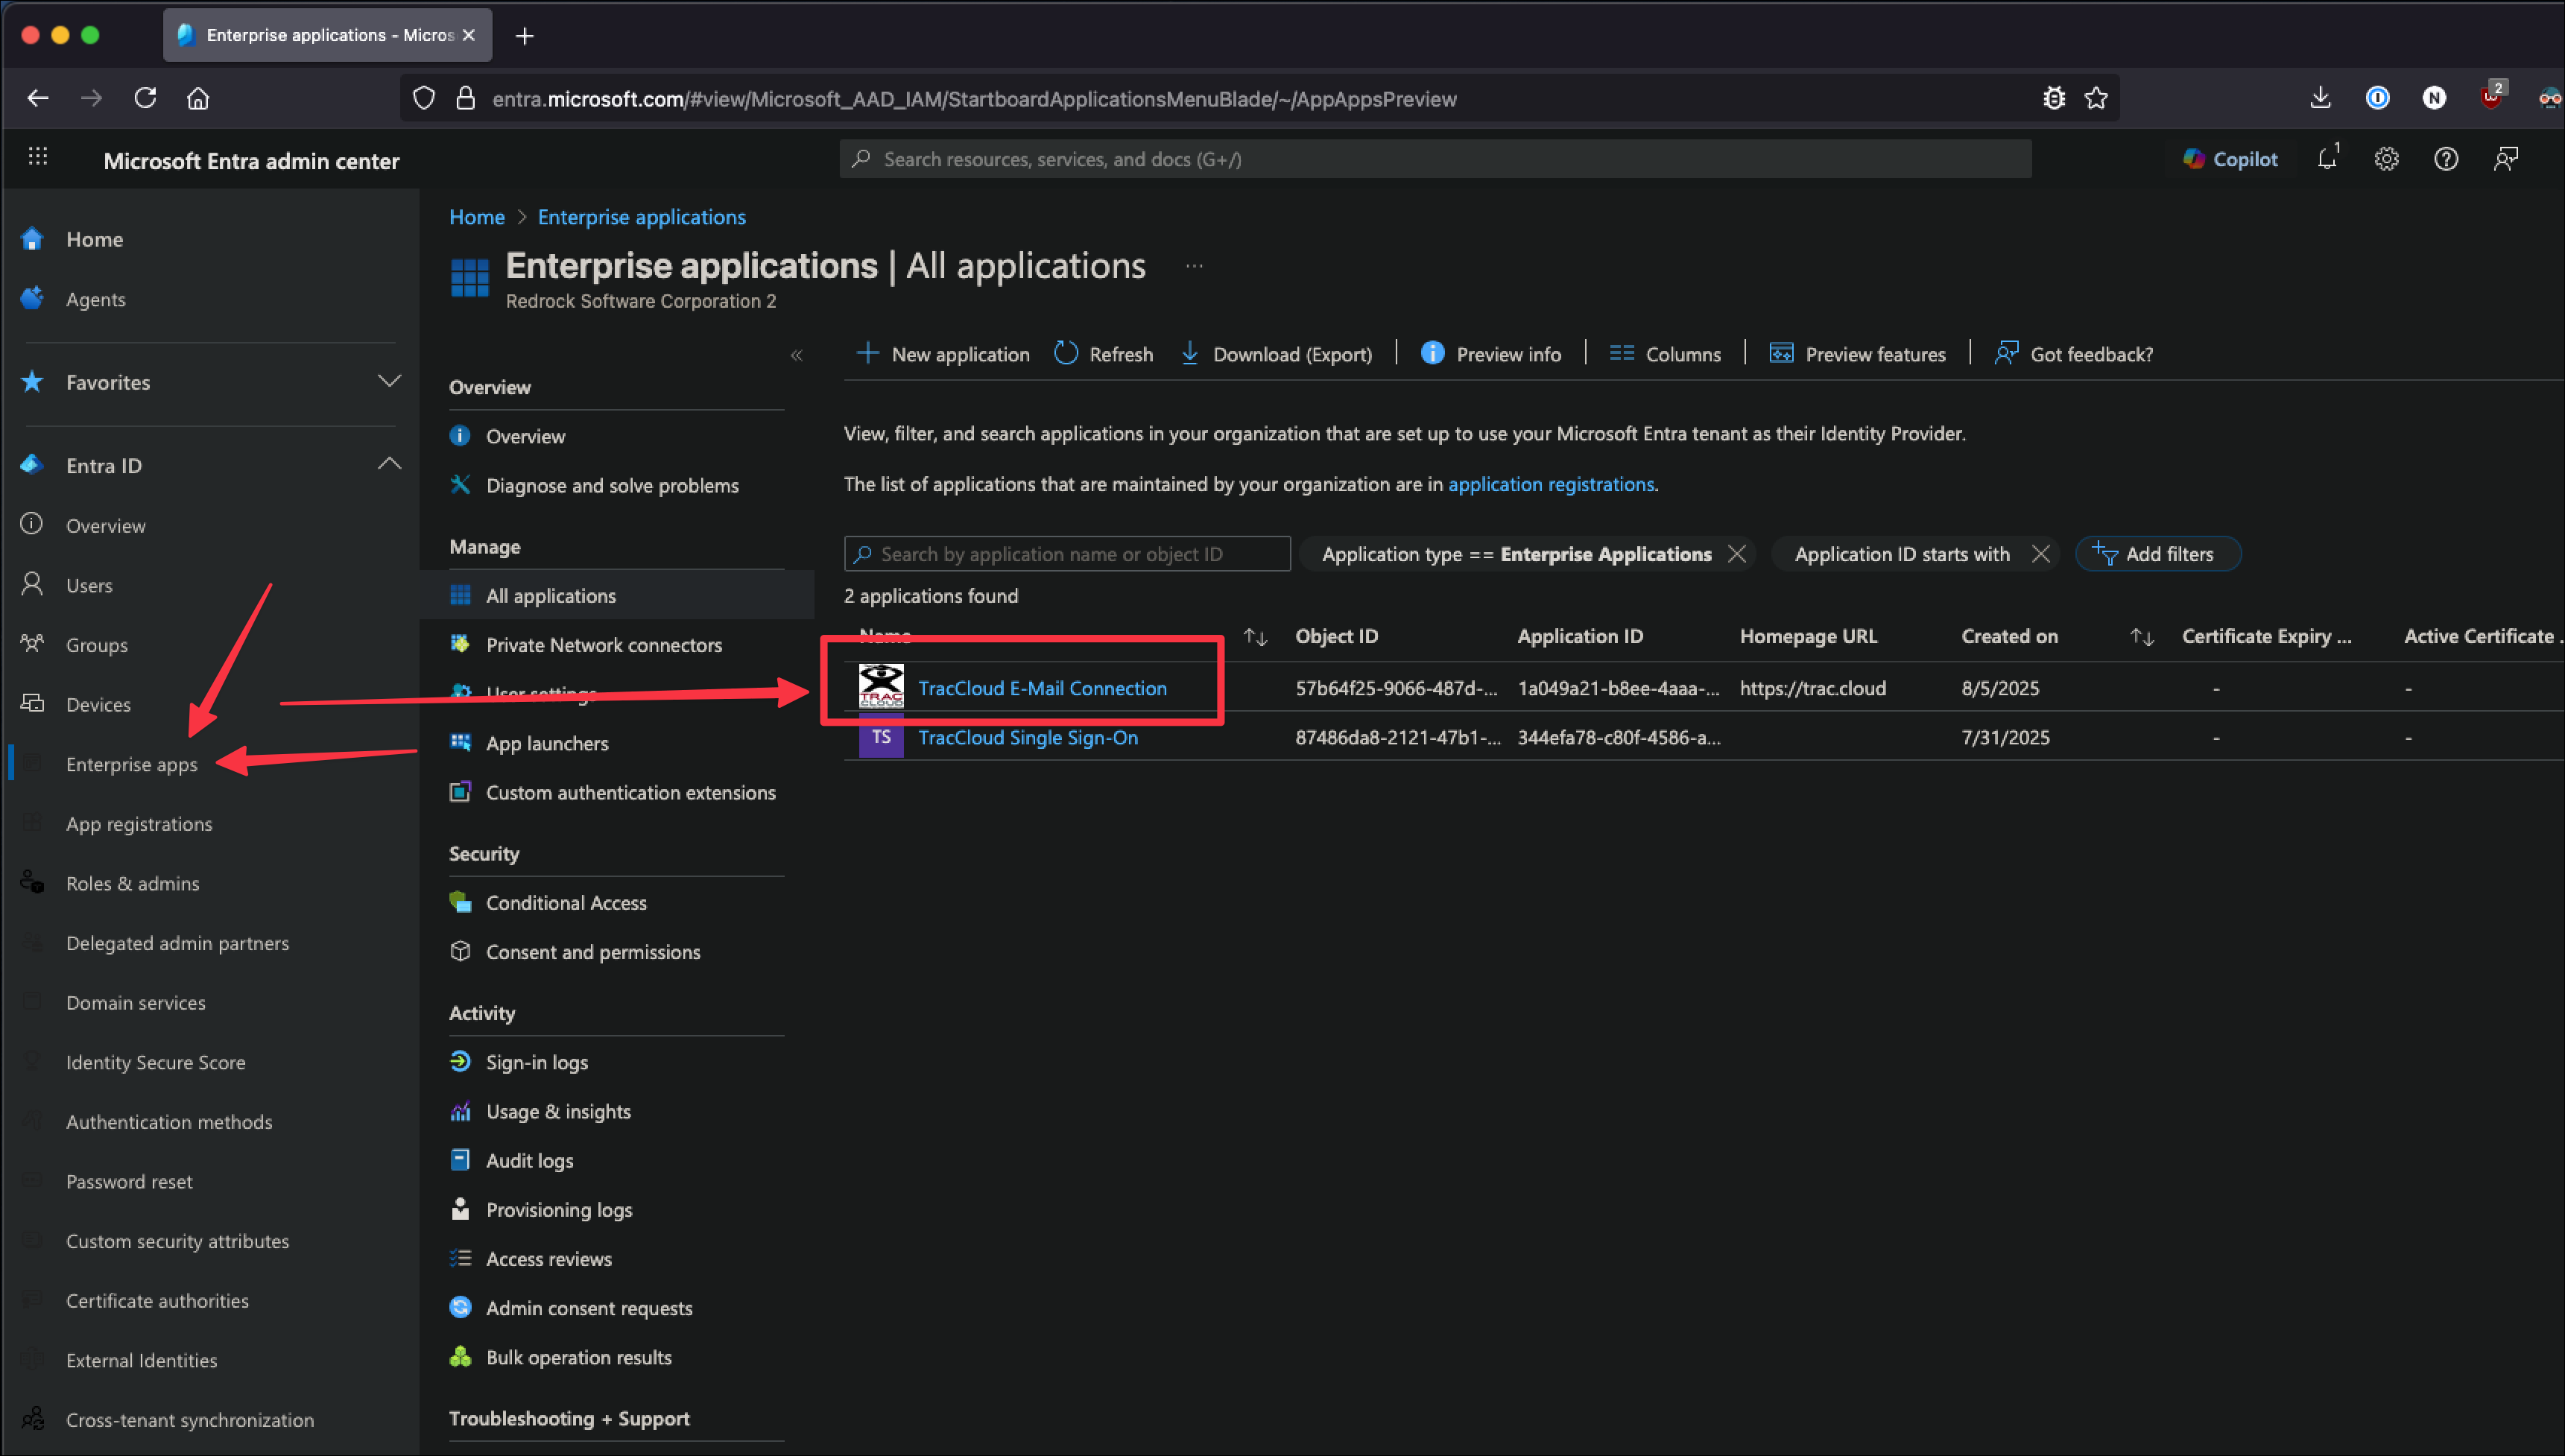This screenshot has width=2565, height=1456.
Task: Click the Refresh toolbar button
Action: click(1103, 354)
